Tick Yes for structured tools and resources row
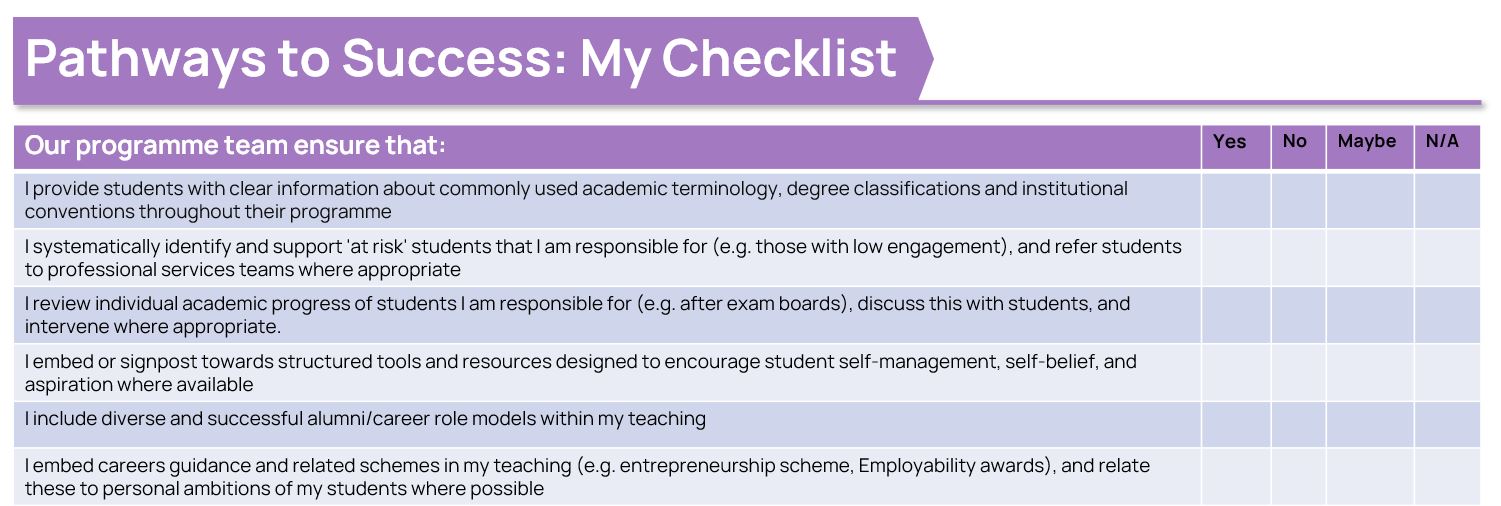 click(x=1236, y=373)
